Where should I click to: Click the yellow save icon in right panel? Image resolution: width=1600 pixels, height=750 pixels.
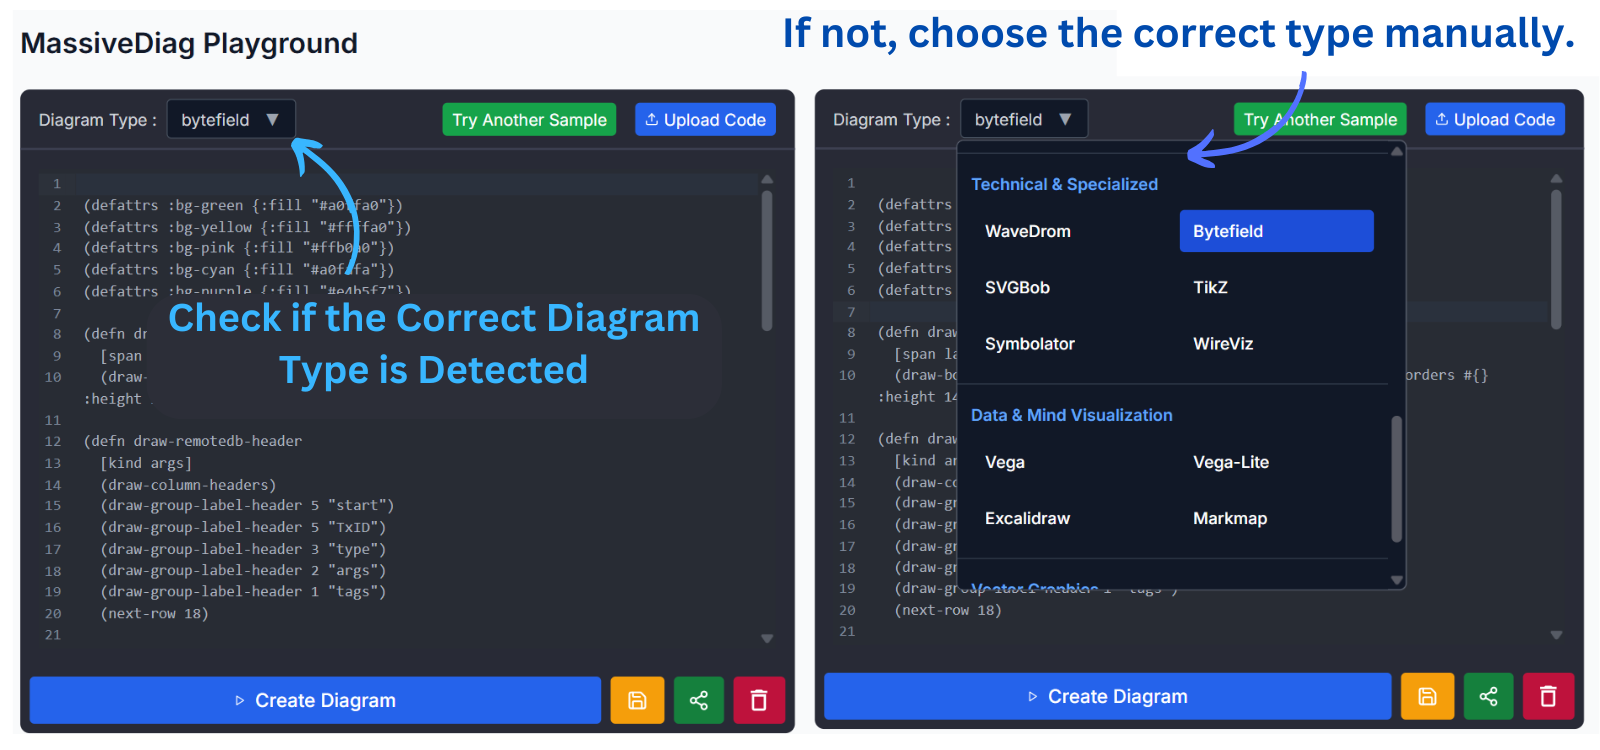[1427, 696]
